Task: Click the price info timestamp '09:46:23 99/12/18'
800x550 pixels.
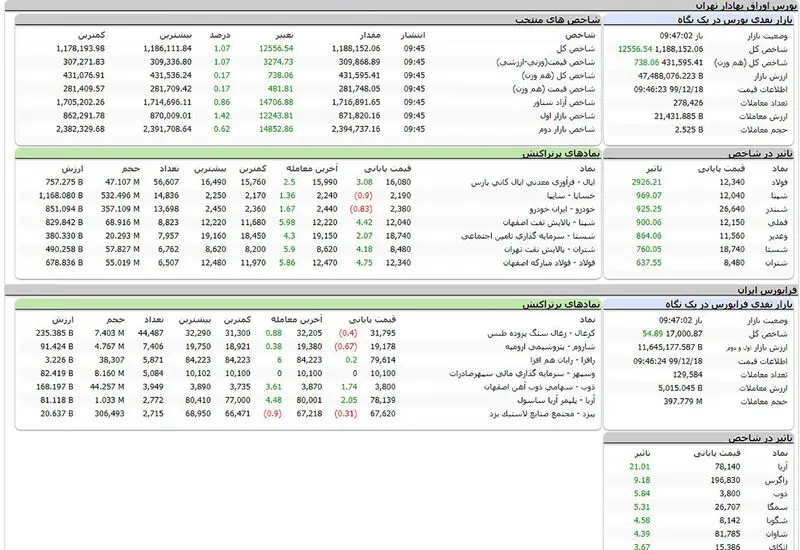Action: click(668, 89)
